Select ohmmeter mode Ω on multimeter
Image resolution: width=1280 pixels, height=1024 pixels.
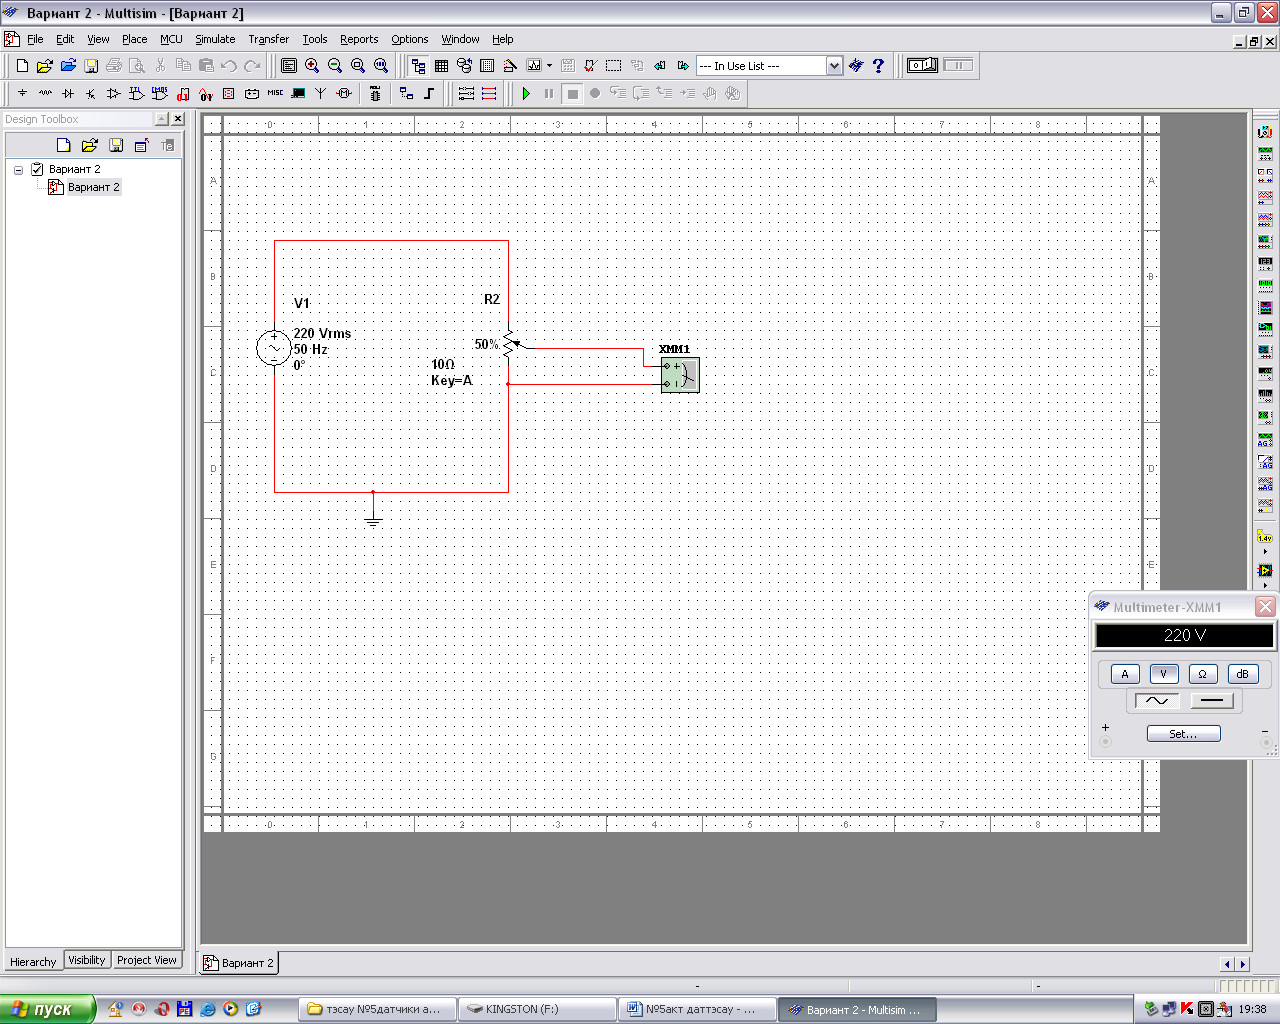(1203, 674)
